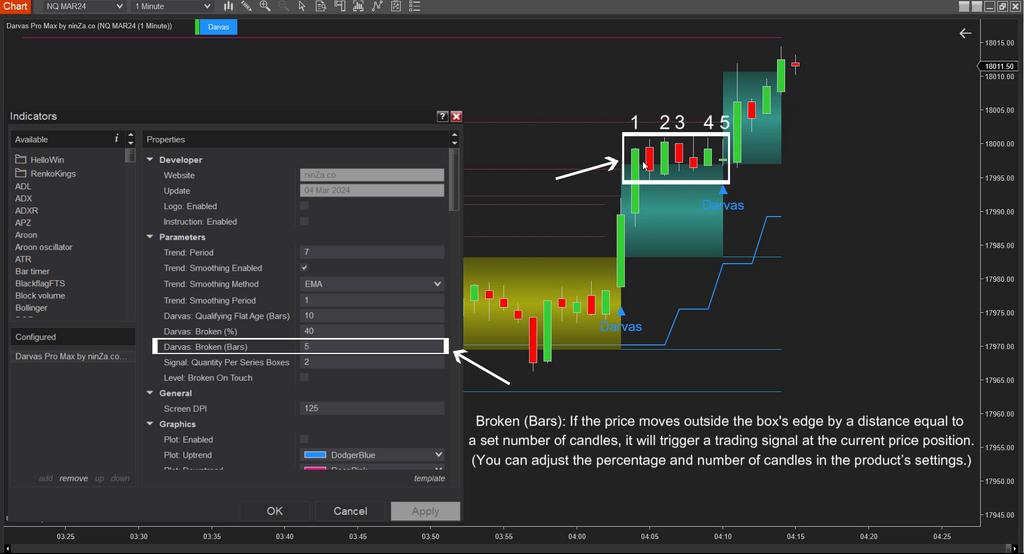Click the scroll right arrow at chart bottom
Viewport: 1024px width, 554px height.
pos(1016,549)
